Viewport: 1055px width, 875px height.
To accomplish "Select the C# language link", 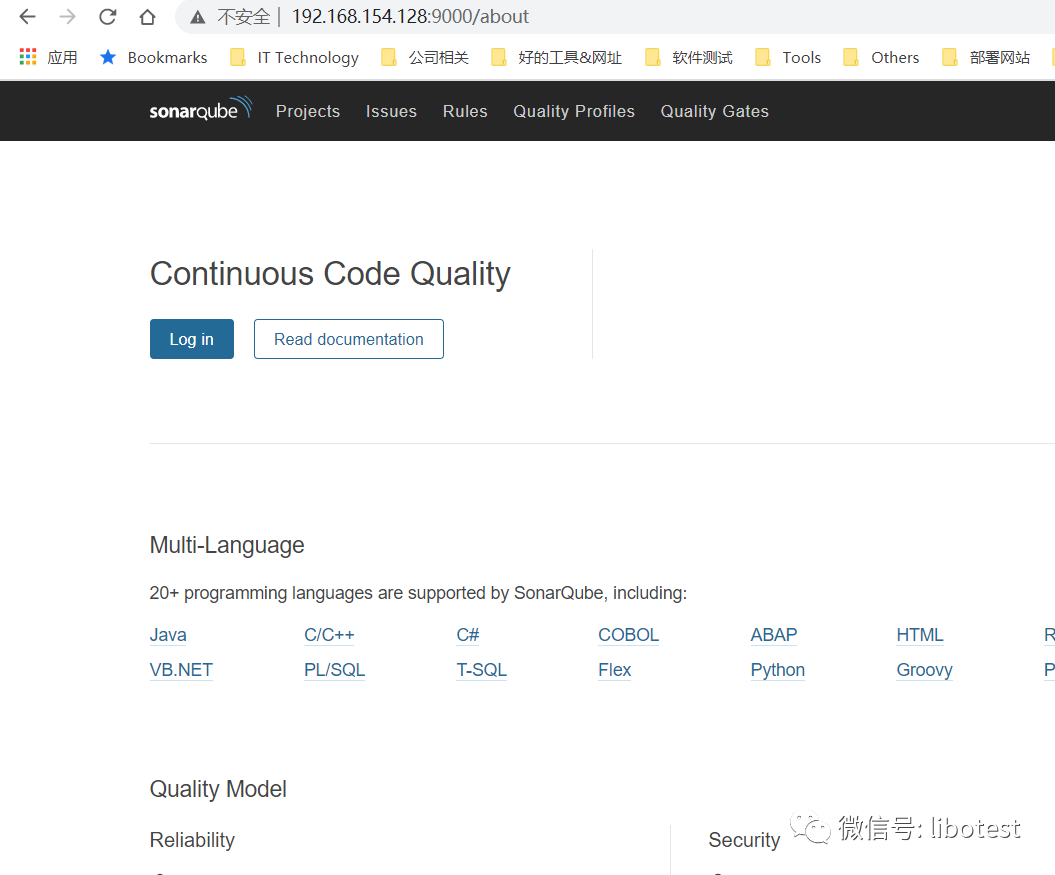I will (x=468, y=635).
